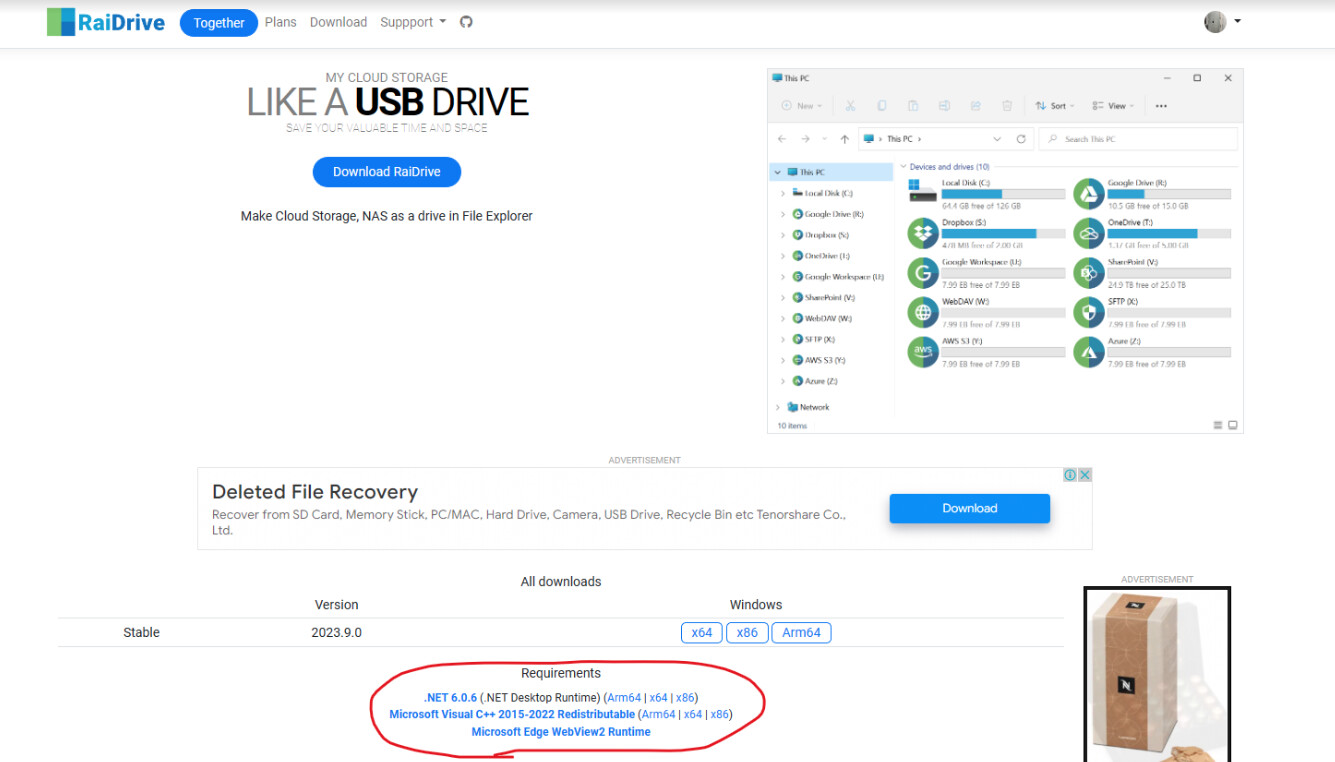Click the ad's blue Download button
Image resolution: width=1335 pixels, height=762 pixels.
[x=970, y=508]
